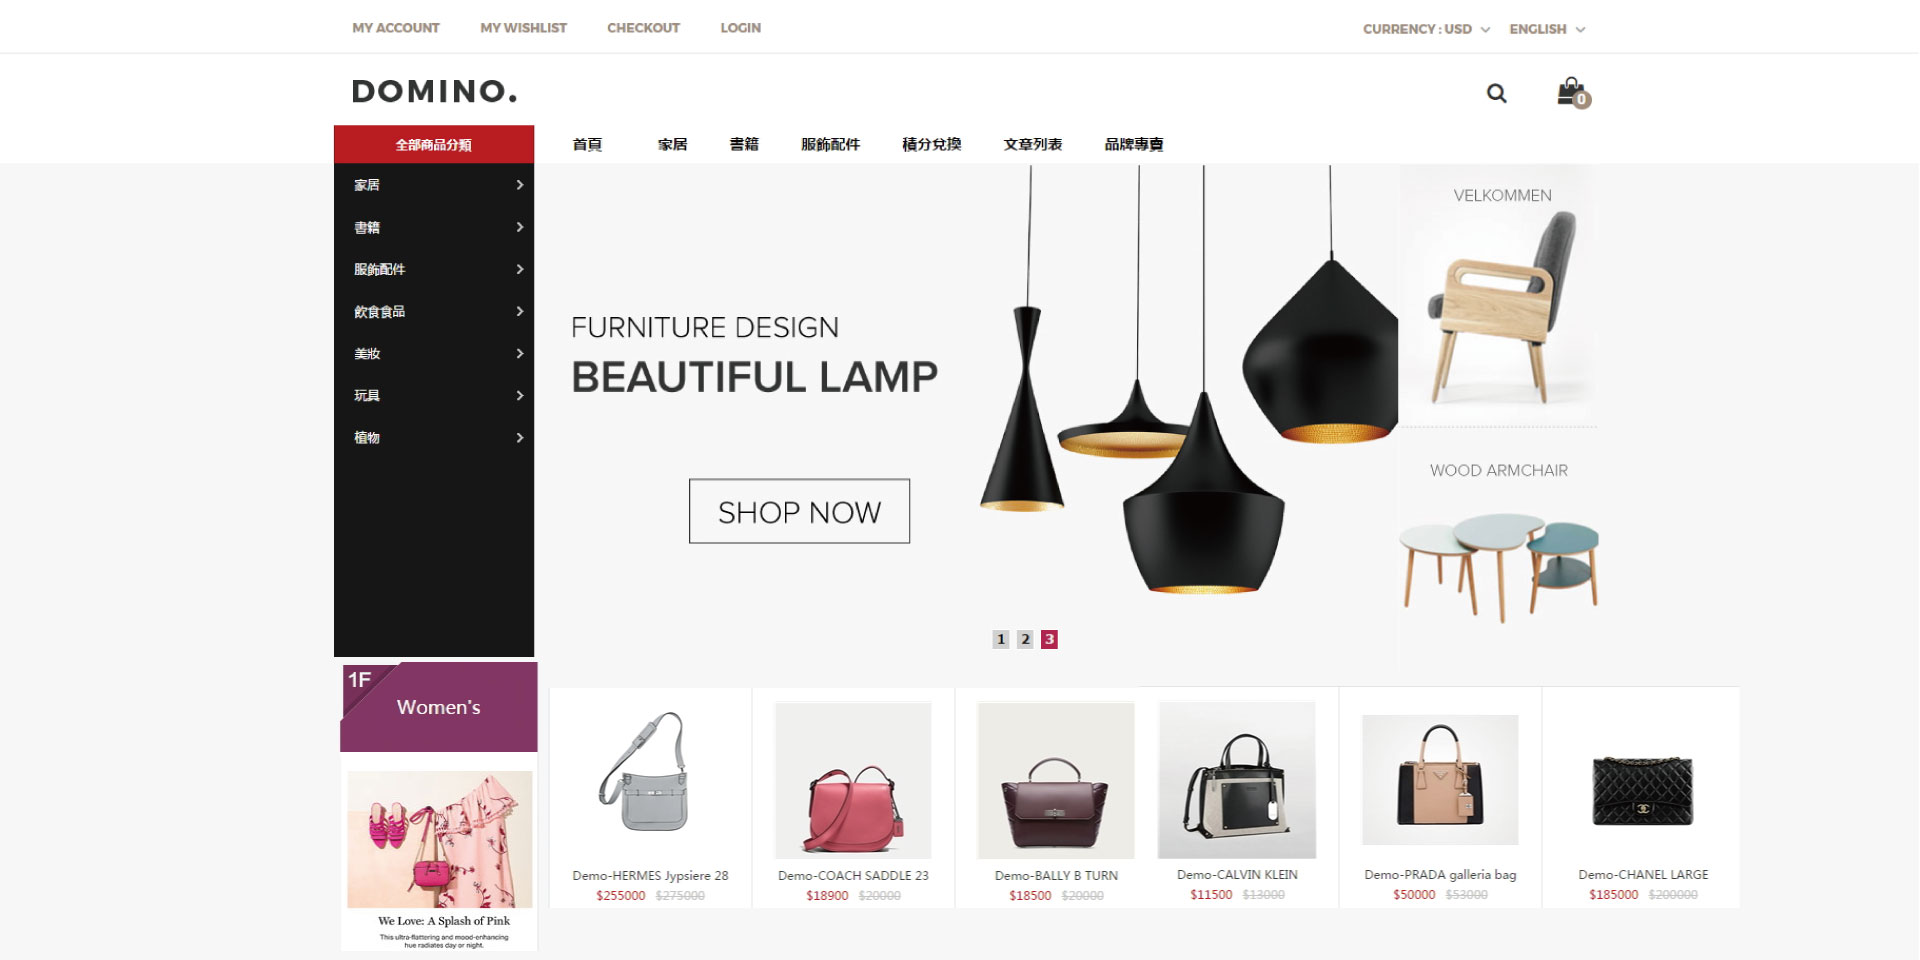Screen dimensions: 1920x960
Task: Open the My Wishlist link
Action: point(523,28)
